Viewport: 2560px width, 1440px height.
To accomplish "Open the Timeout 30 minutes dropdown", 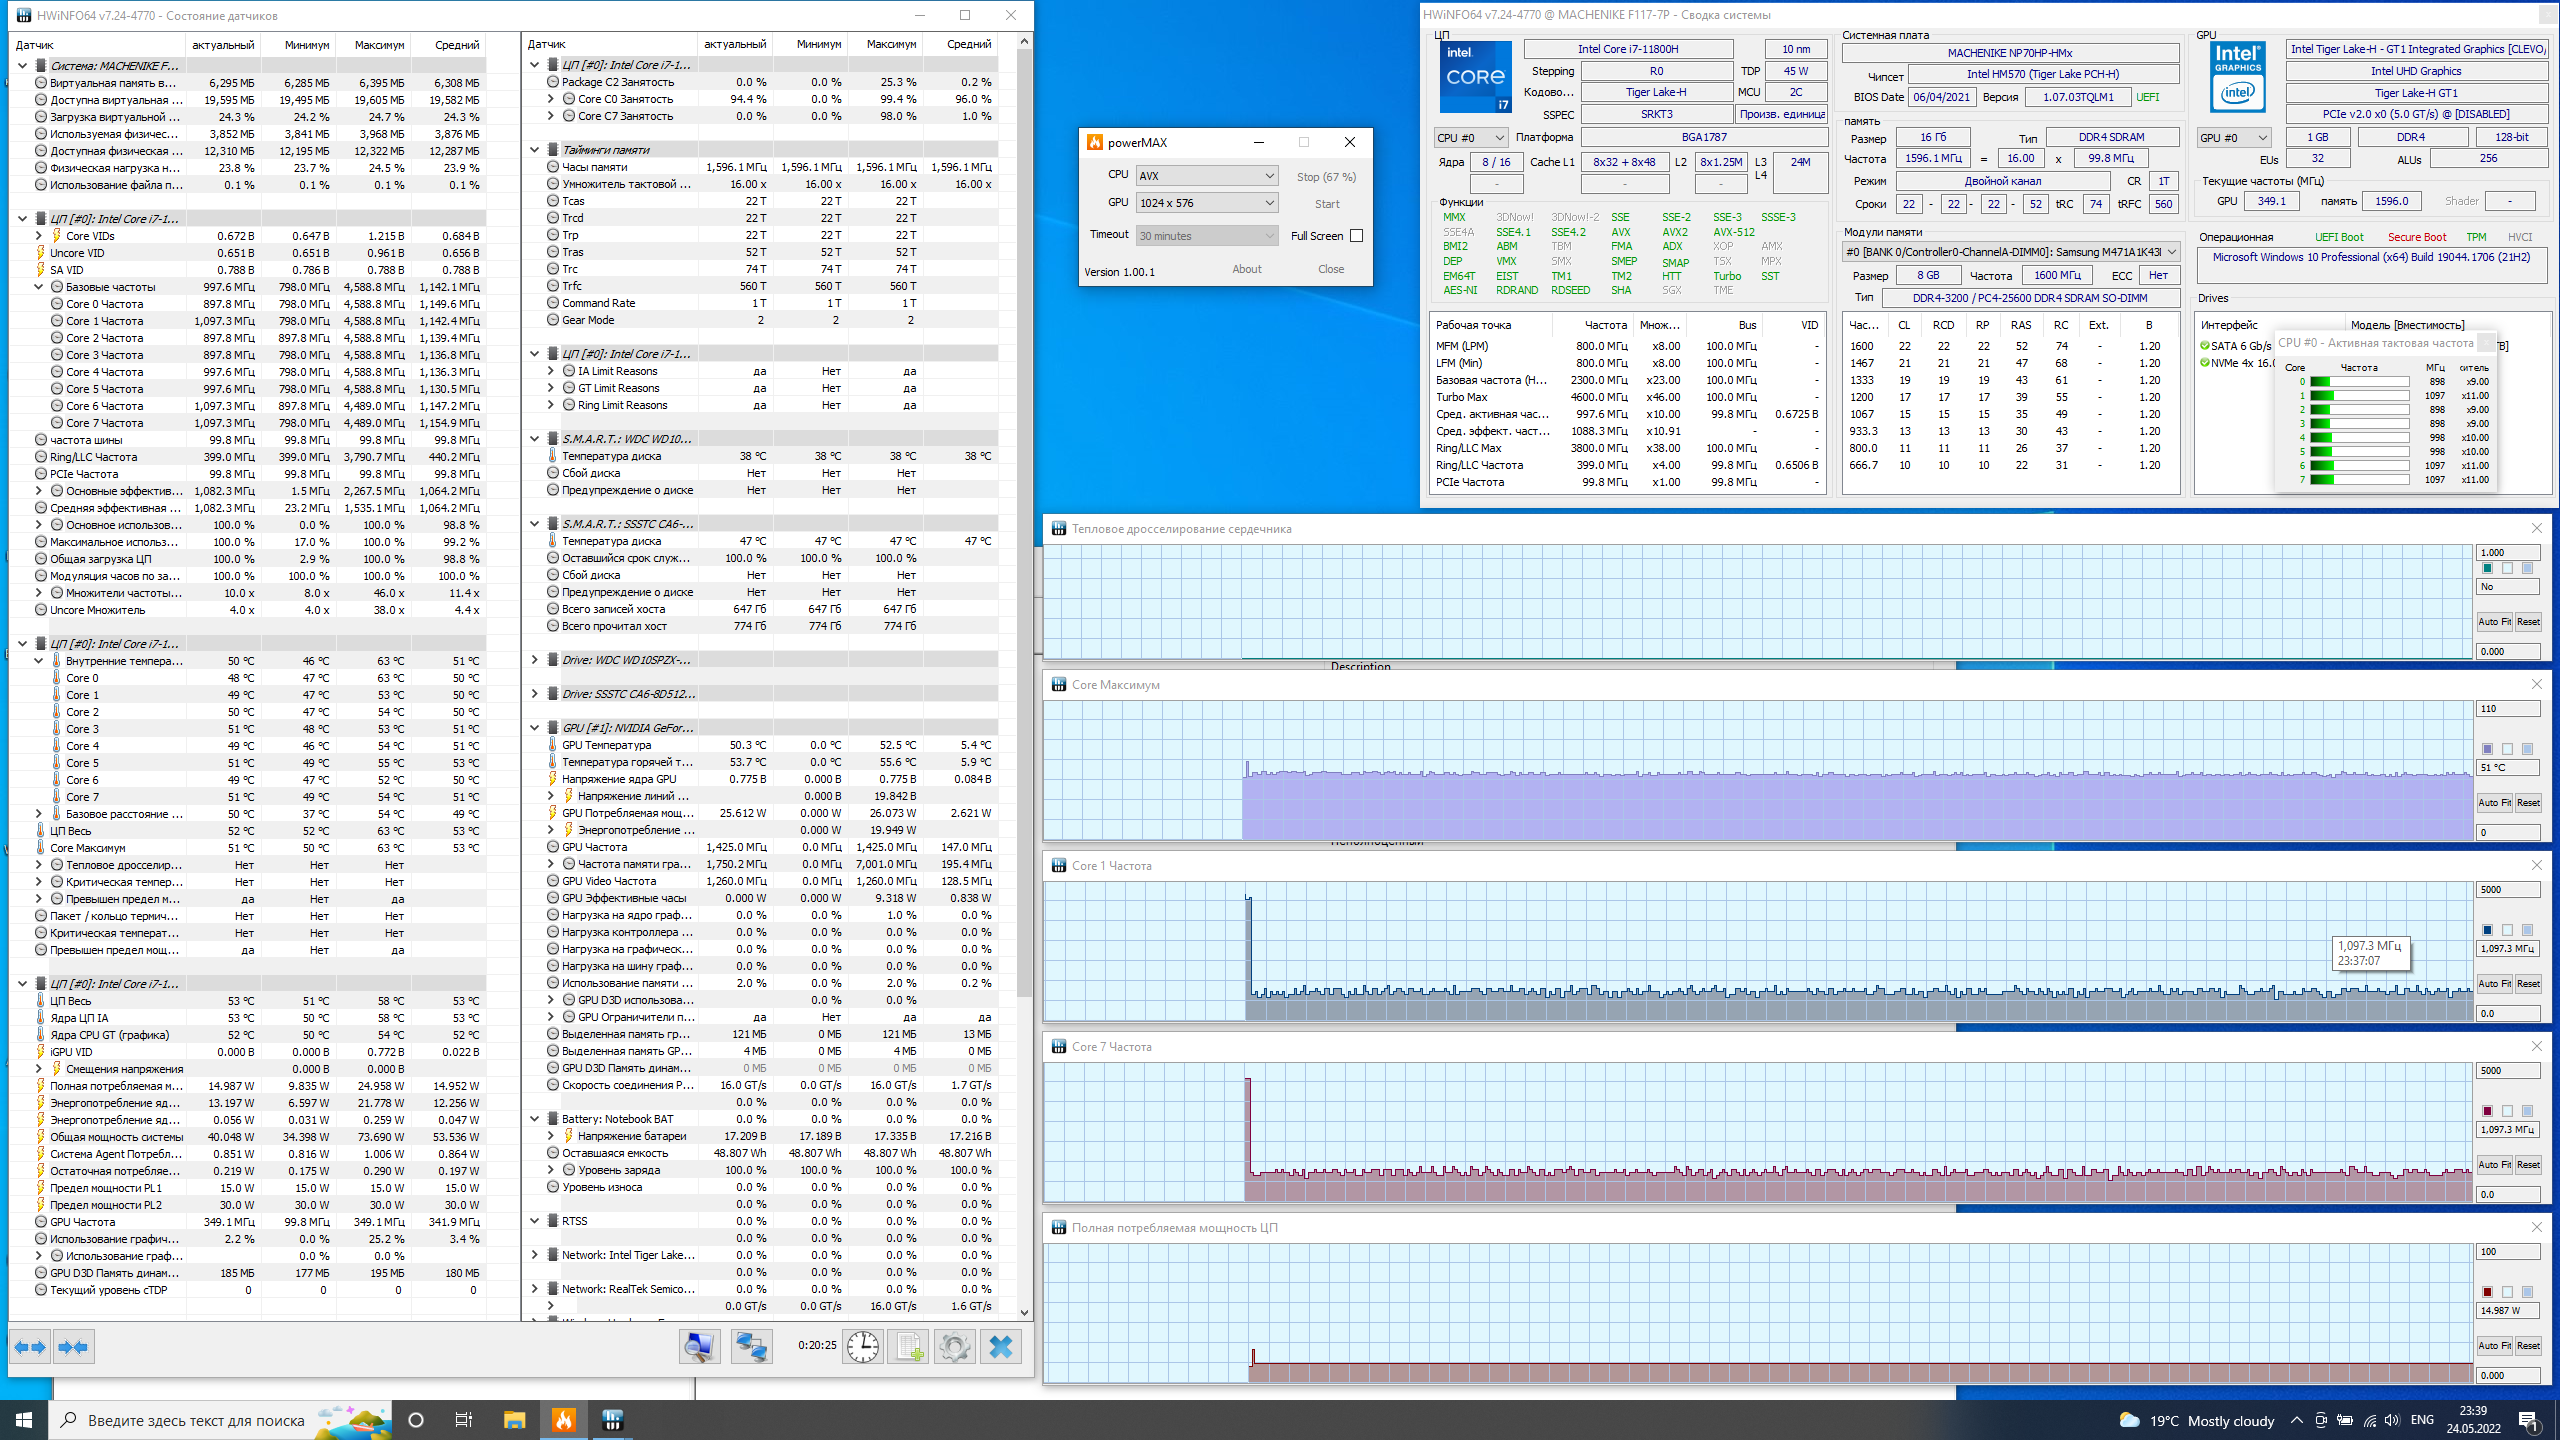I will click(x=1207, y=236).
